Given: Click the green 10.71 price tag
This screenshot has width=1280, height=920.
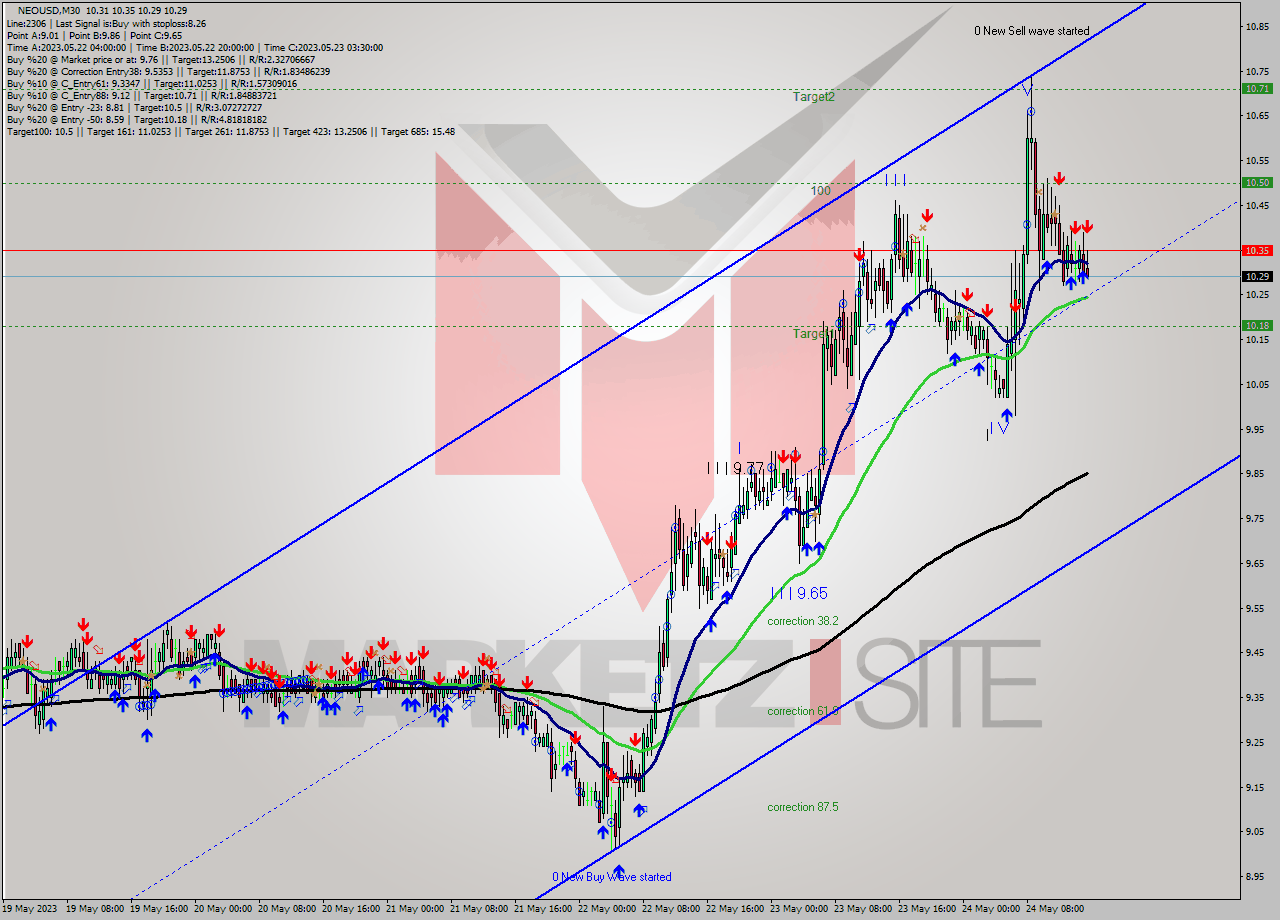Looking at the screenshot, I should pos(1257,88).
